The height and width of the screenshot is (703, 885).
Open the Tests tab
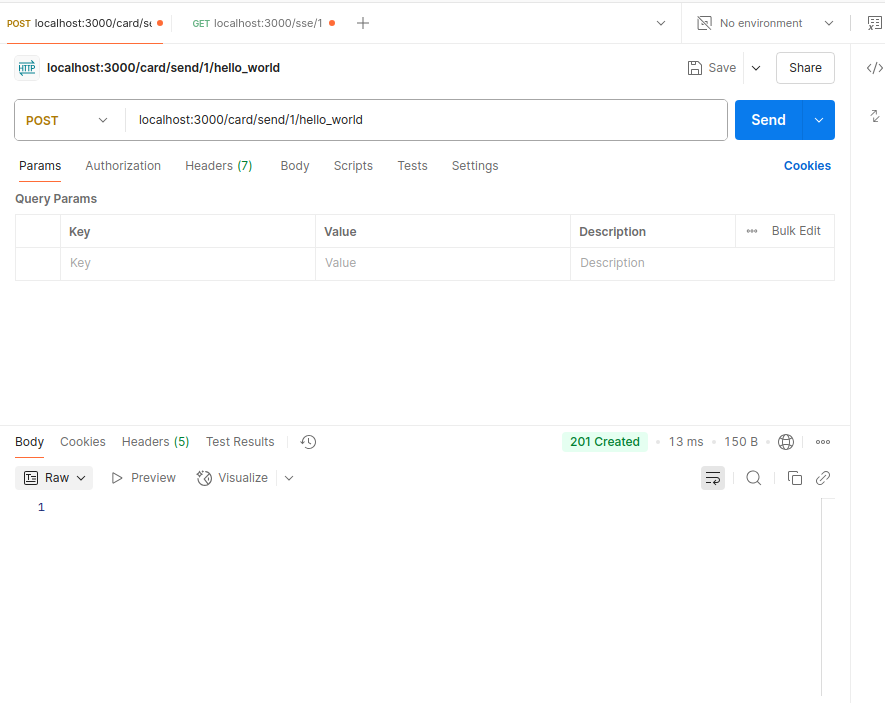(413, 166)
